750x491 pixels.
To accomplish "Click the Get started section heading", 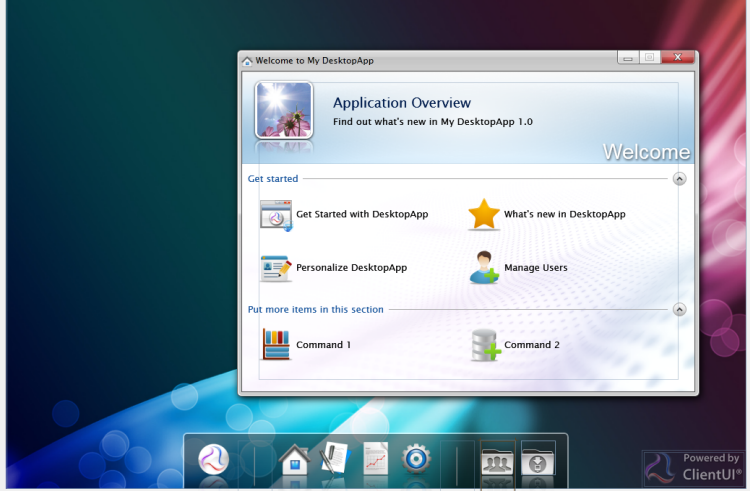I will [x=273, y=179].
